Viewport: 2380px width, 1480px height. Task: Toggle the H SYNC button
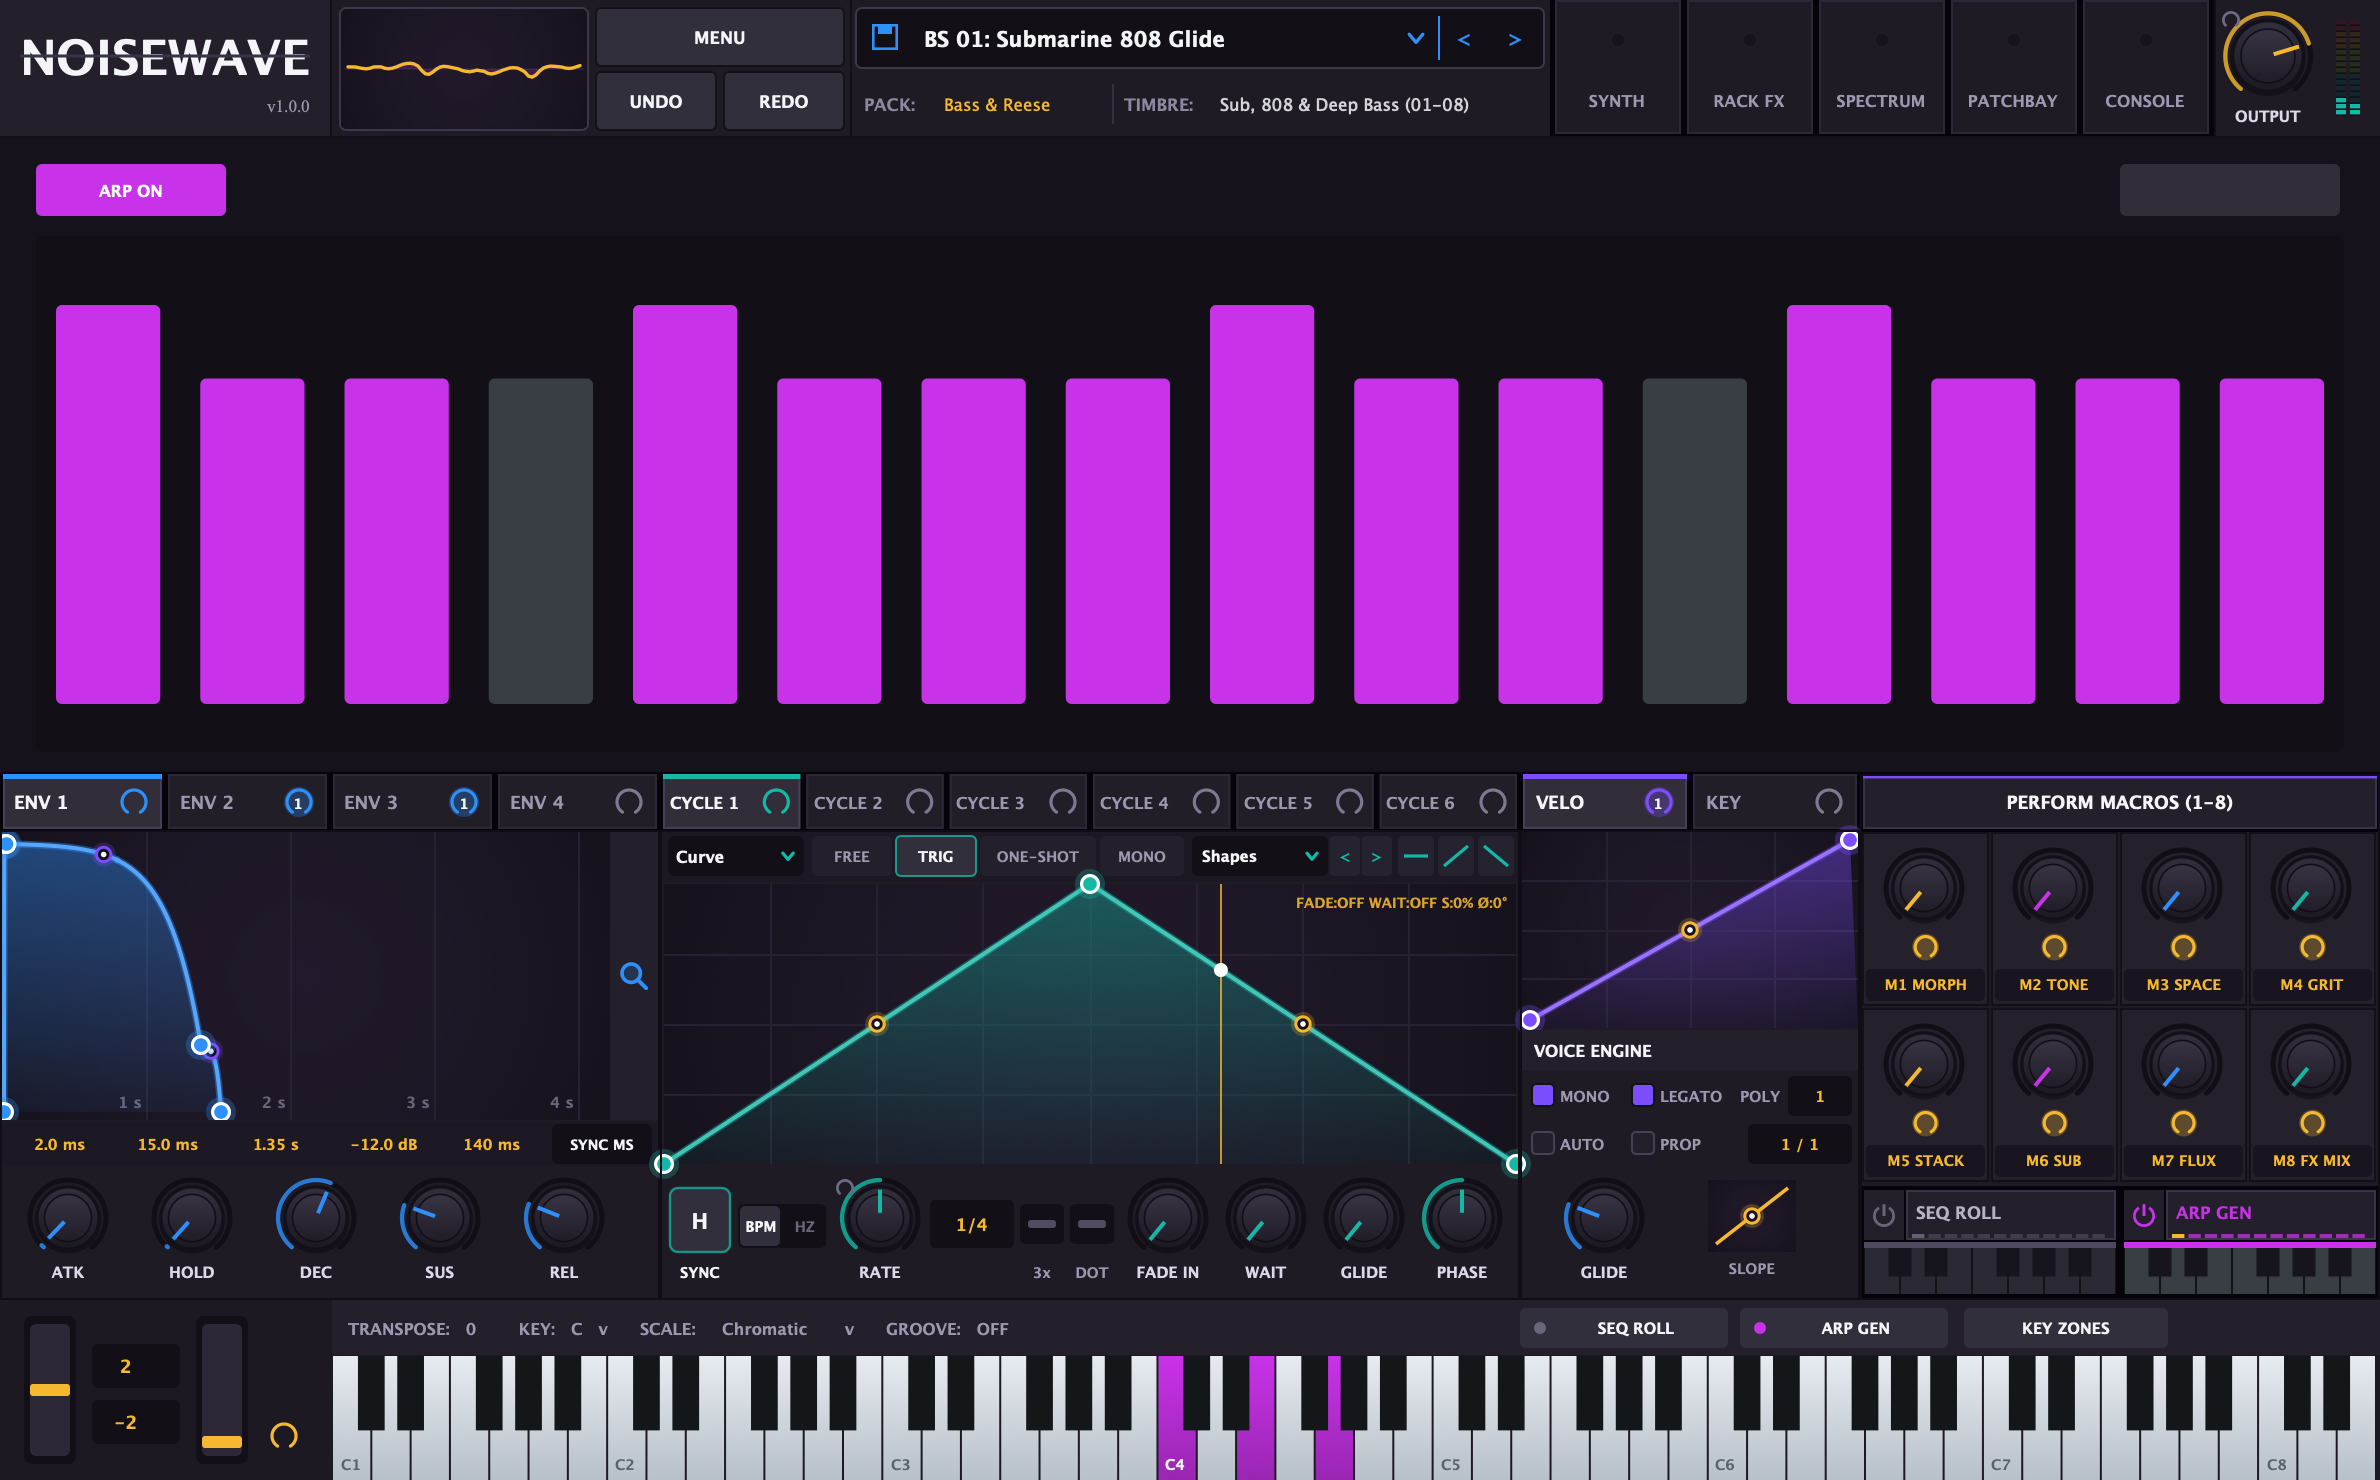(700, 1220)
